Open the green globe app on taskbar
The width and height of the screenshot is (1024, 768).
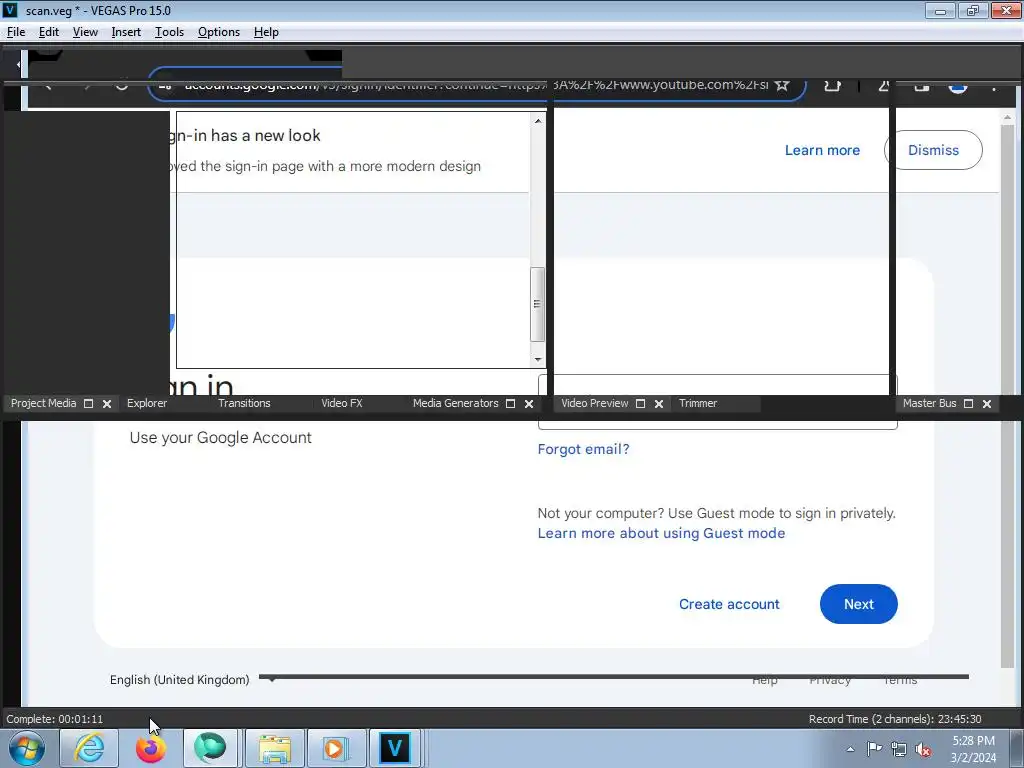[x=210, y=748]
